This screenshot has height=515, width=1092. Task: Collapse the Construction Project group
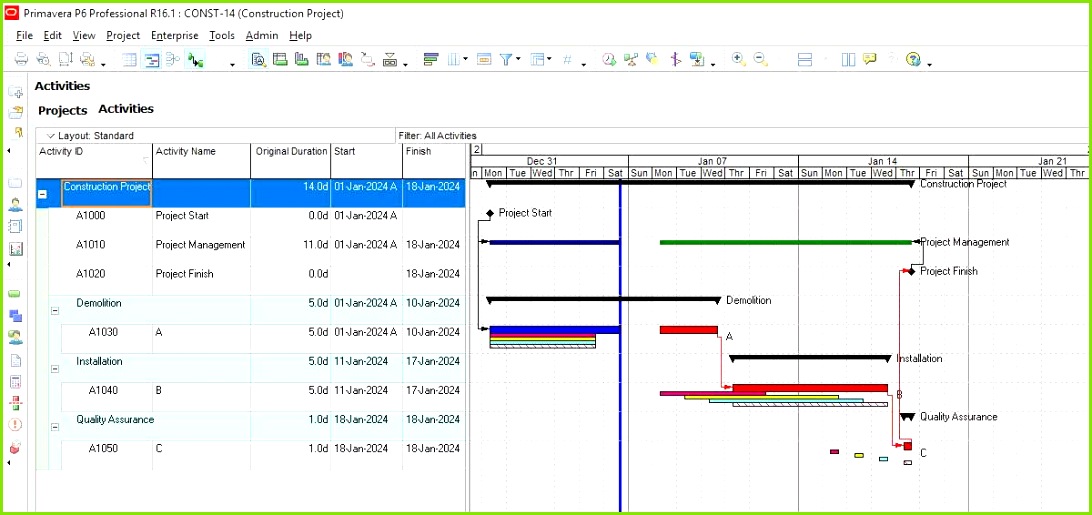tap(42, 195)
